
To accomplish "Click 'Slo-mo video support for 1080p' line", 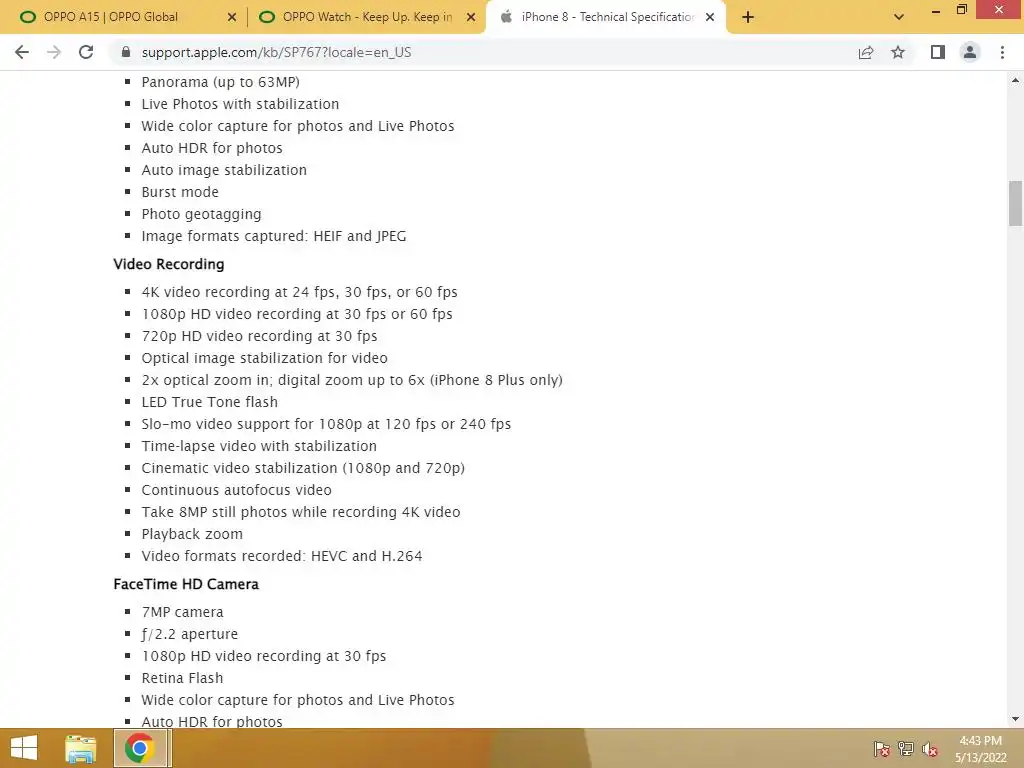I will [327, 424].
